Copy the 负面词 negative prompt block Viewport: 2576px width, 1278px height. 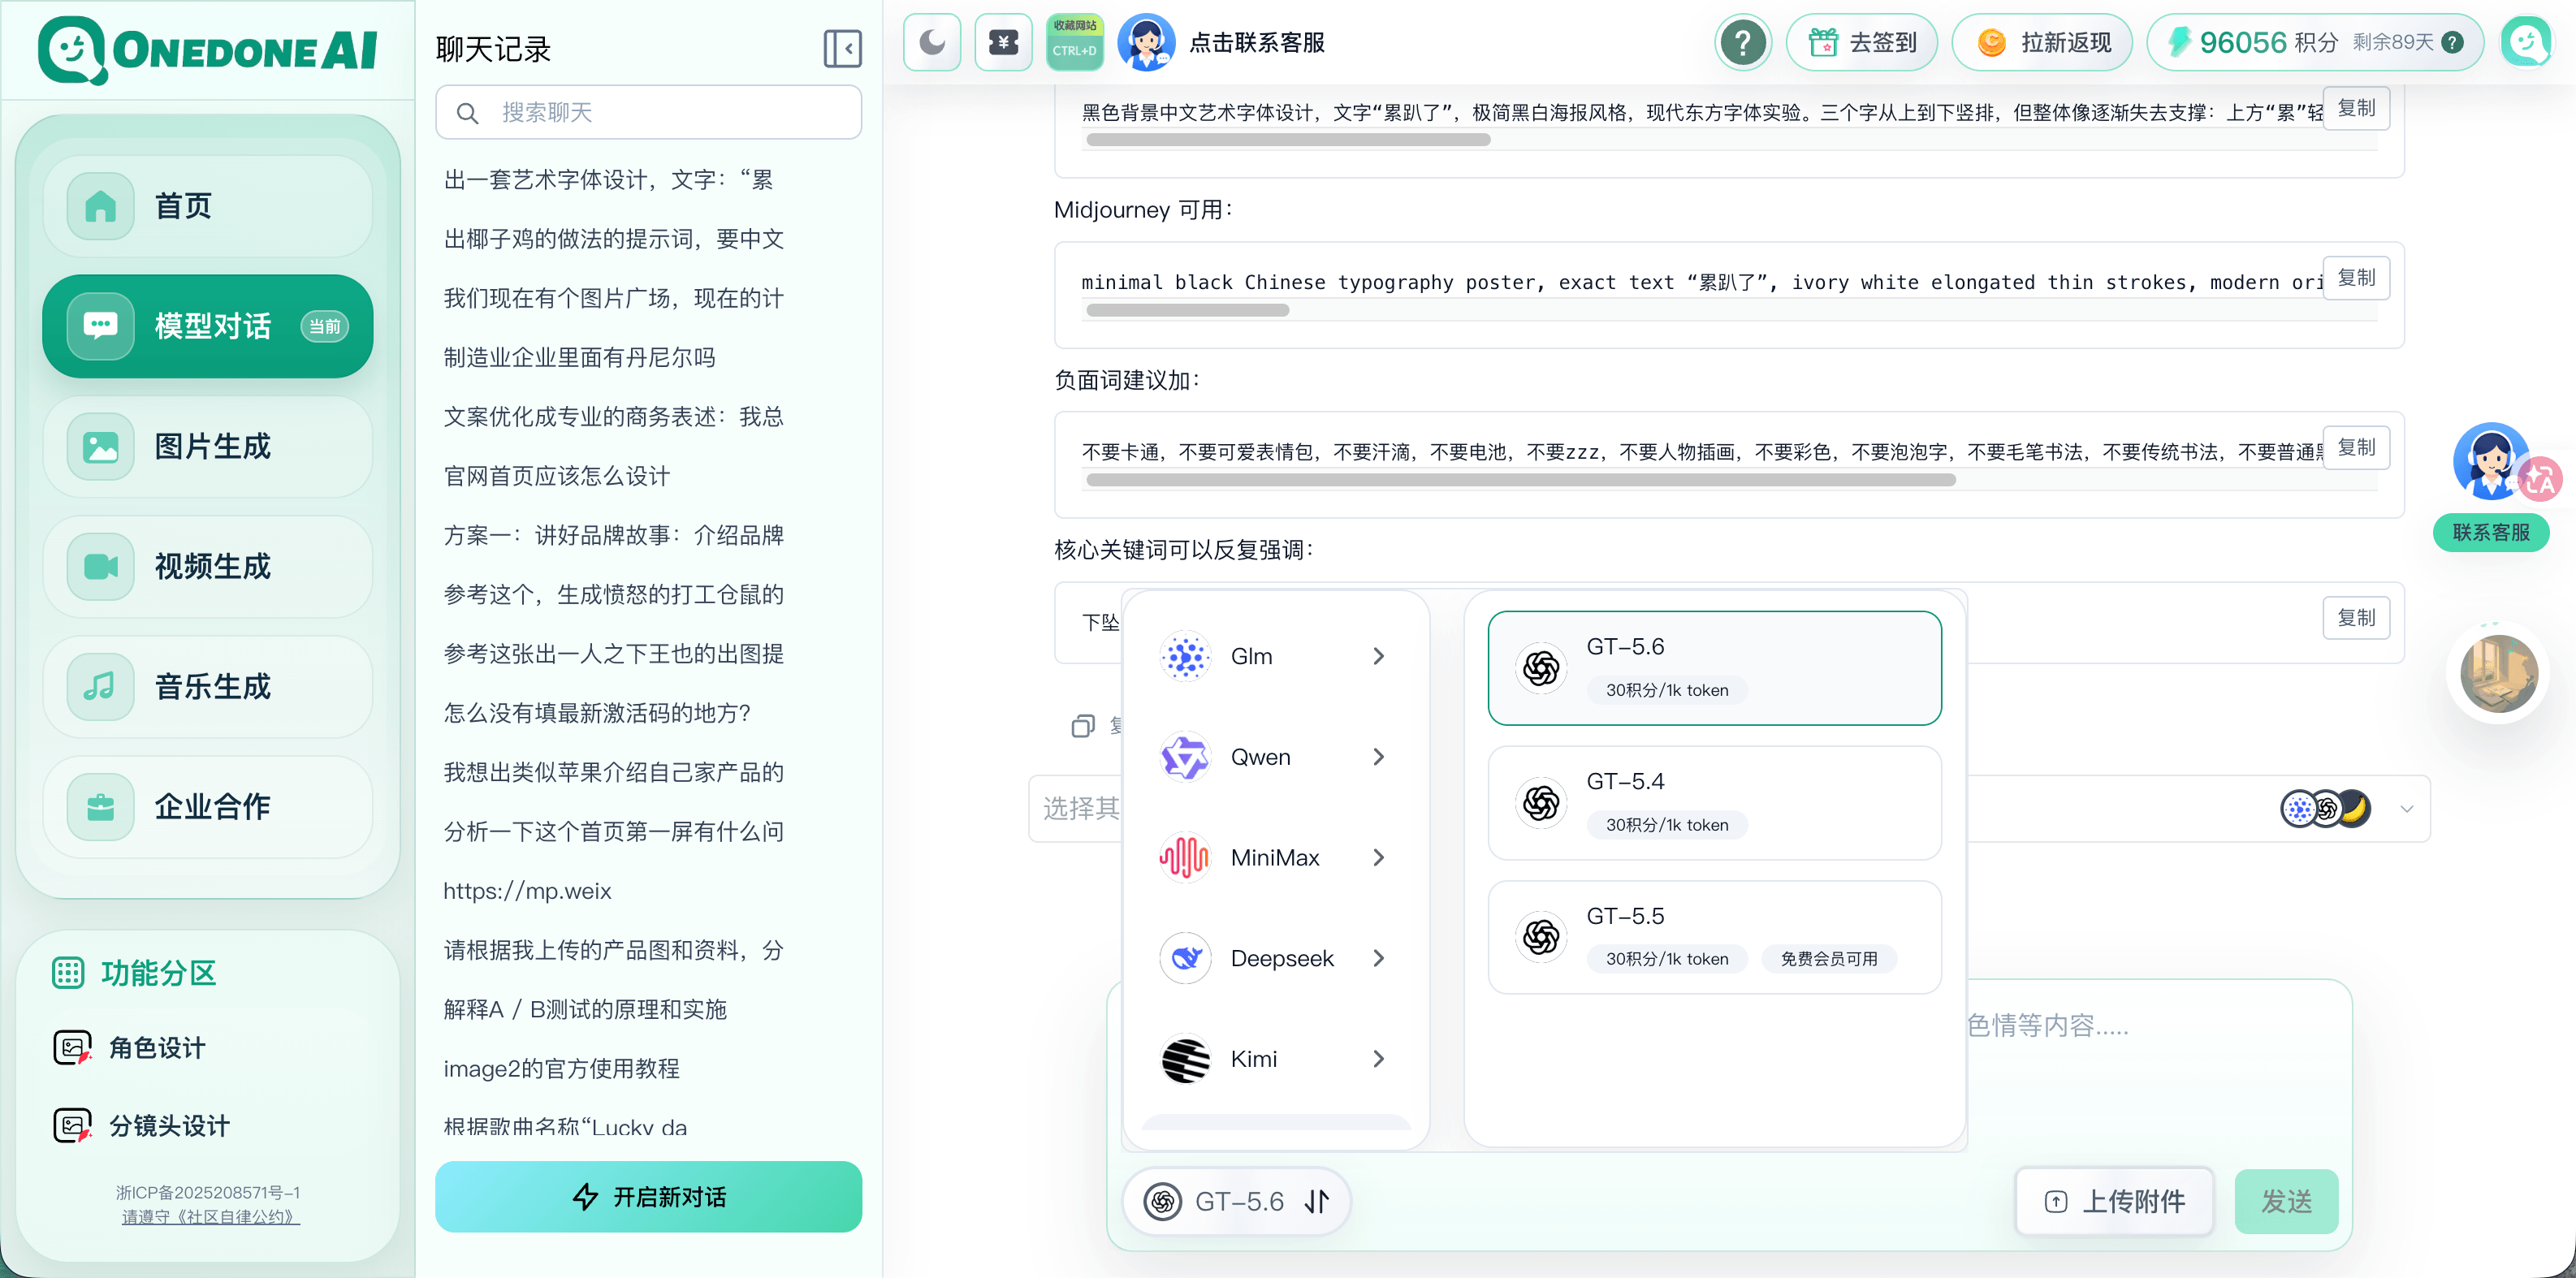tap(2356, 447)
